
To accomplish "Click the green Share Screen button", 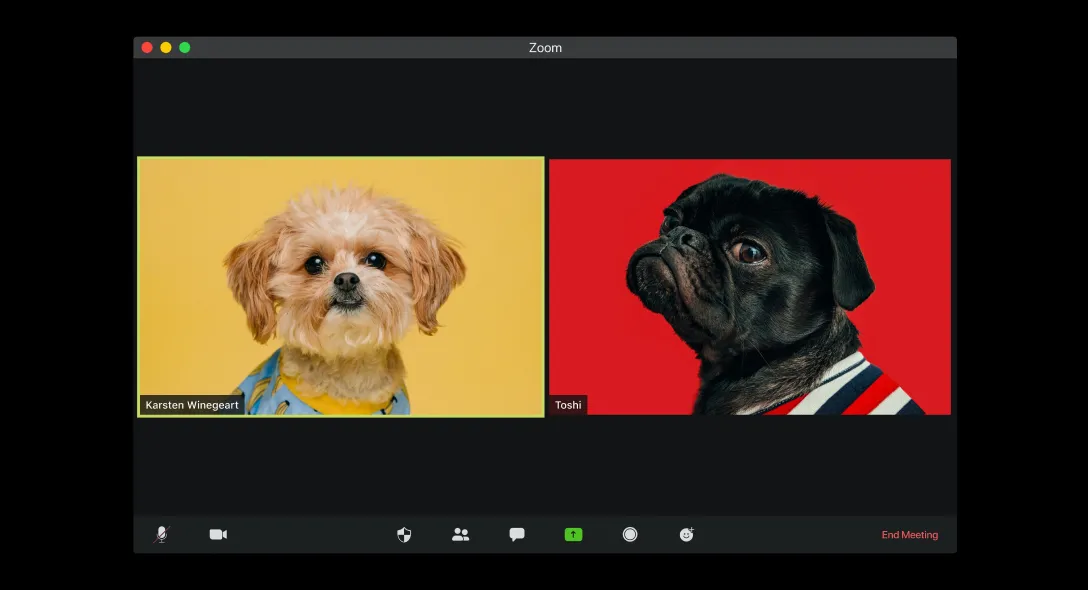I will coord(573,534).
